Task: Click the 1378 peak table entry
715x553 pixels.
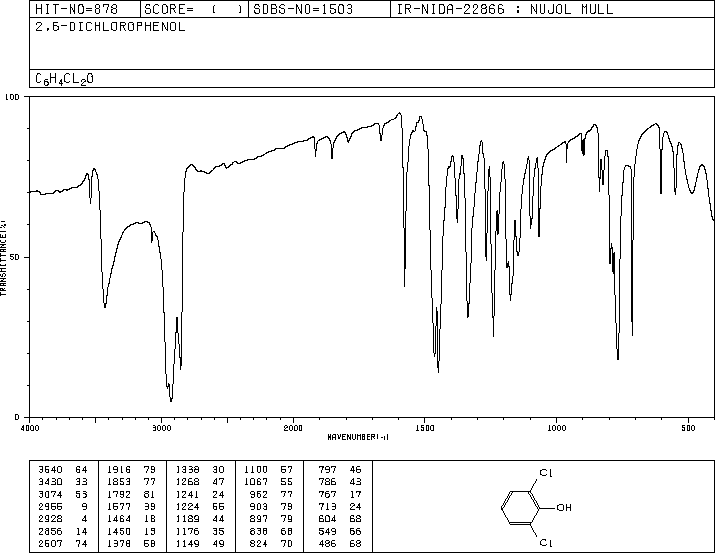Action: (131, 543)
